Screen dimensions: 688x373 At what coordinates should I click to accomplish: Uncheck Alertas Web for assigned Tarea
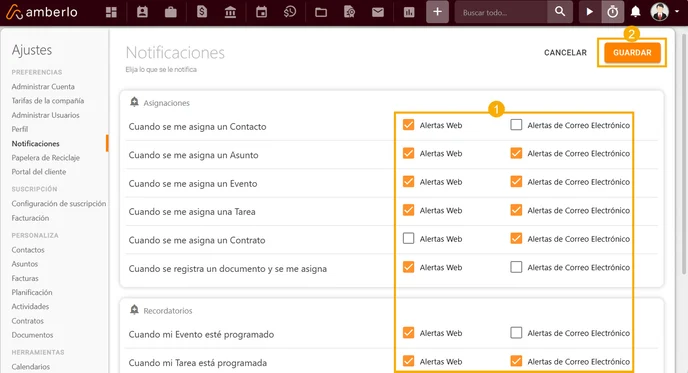click(408, 210)
